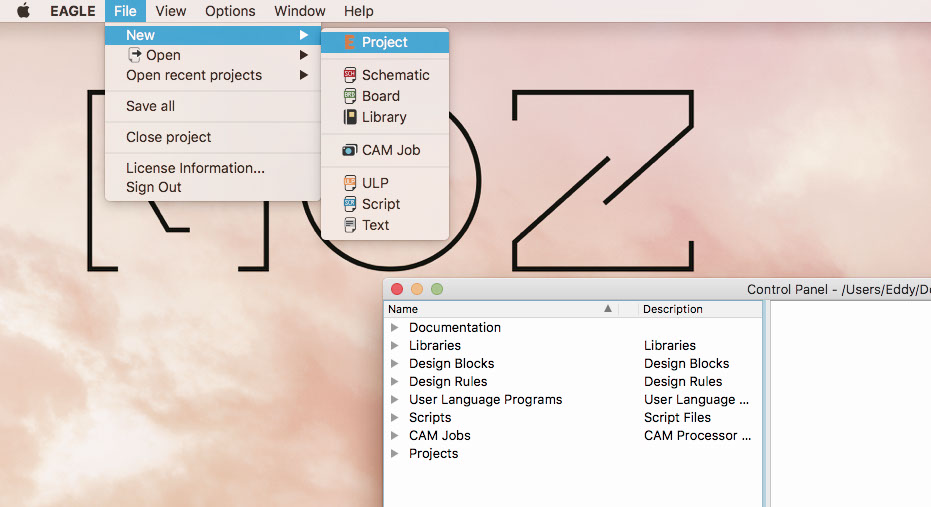Image resolution: width=931 pixels, height=507 pixels.
Task: Open the Window menu
Action: coord(299,11)
